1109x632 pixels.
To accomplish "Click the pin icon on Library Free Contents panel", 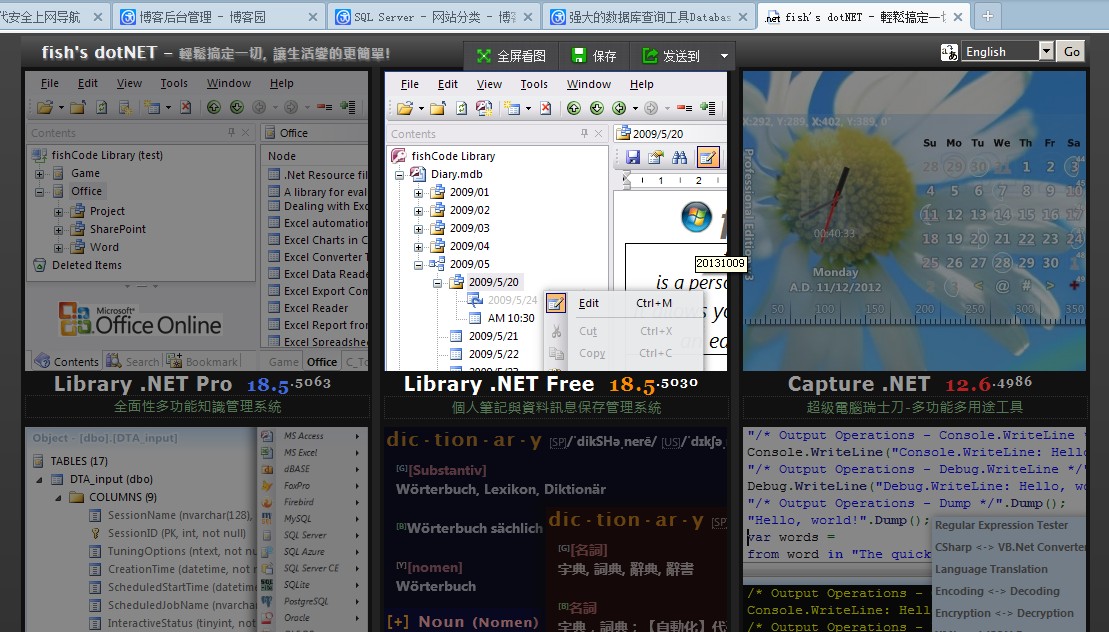I will click(584, 134).
